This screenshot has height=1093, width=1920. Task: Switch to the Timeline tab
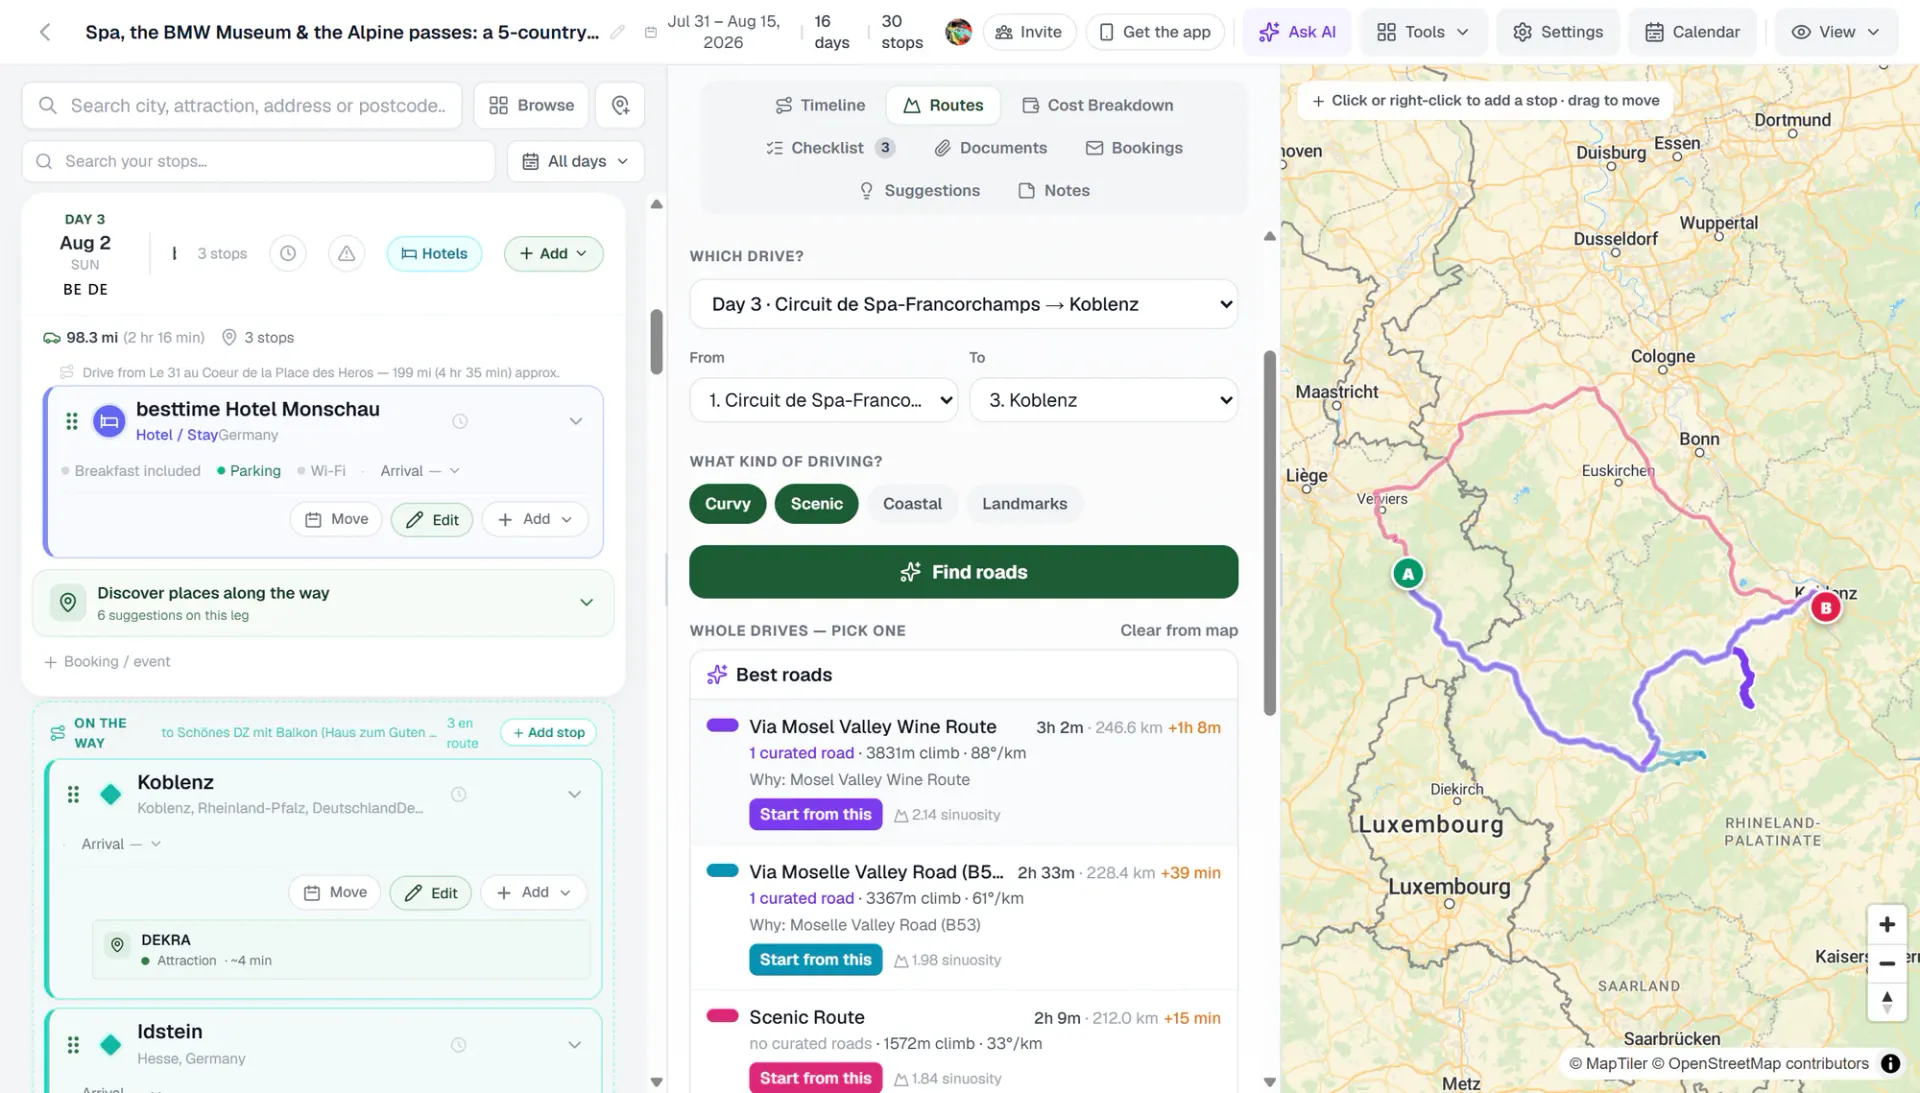(819, 105)
